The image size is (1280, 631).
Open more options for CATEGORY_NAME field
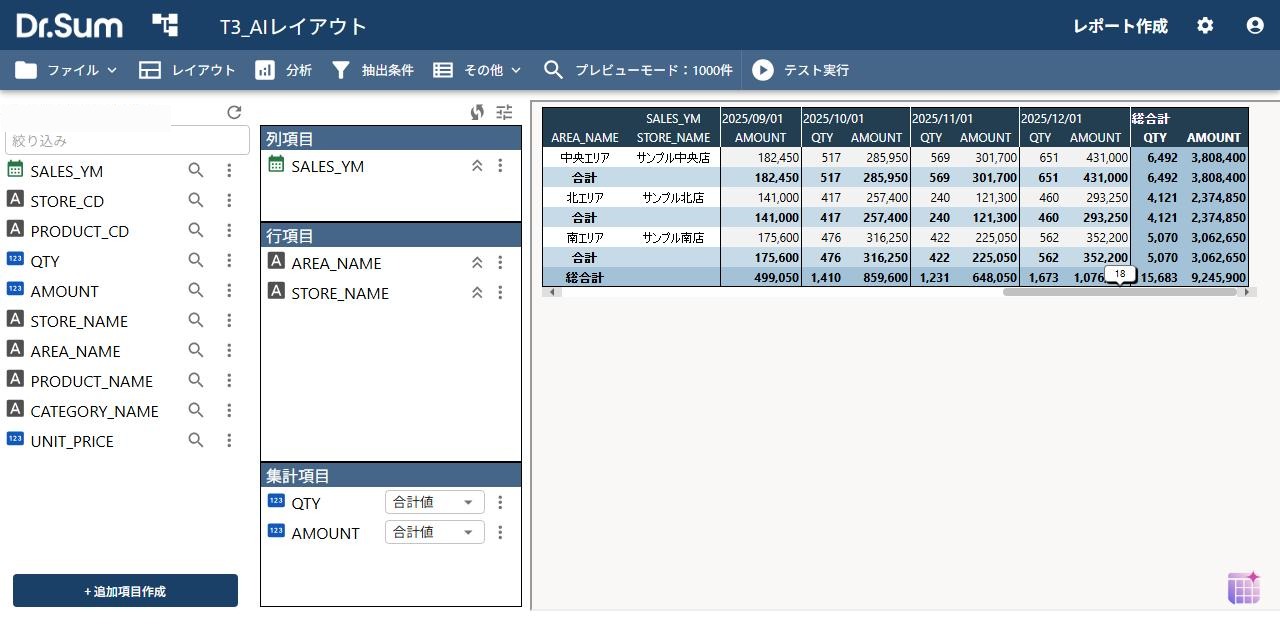(x=229, y=411)
